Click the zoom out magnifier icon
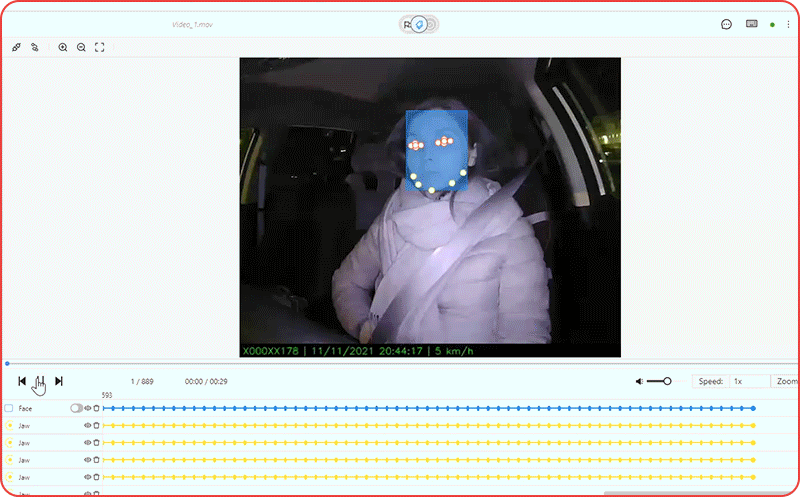Image resolution: width=800 pixels, height=497 pixels. (81, 47)
